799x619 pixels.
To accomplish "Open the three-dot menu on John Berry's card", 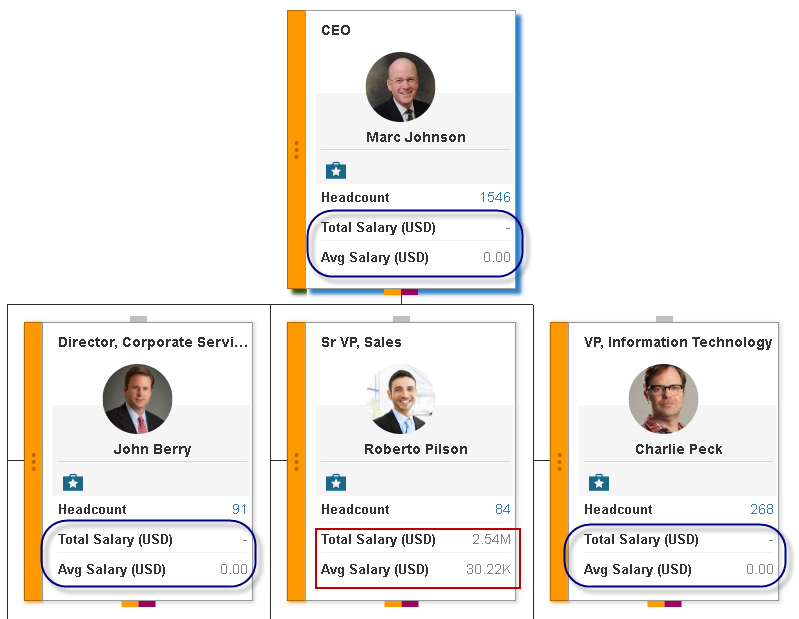I will (x=34, y=462).
